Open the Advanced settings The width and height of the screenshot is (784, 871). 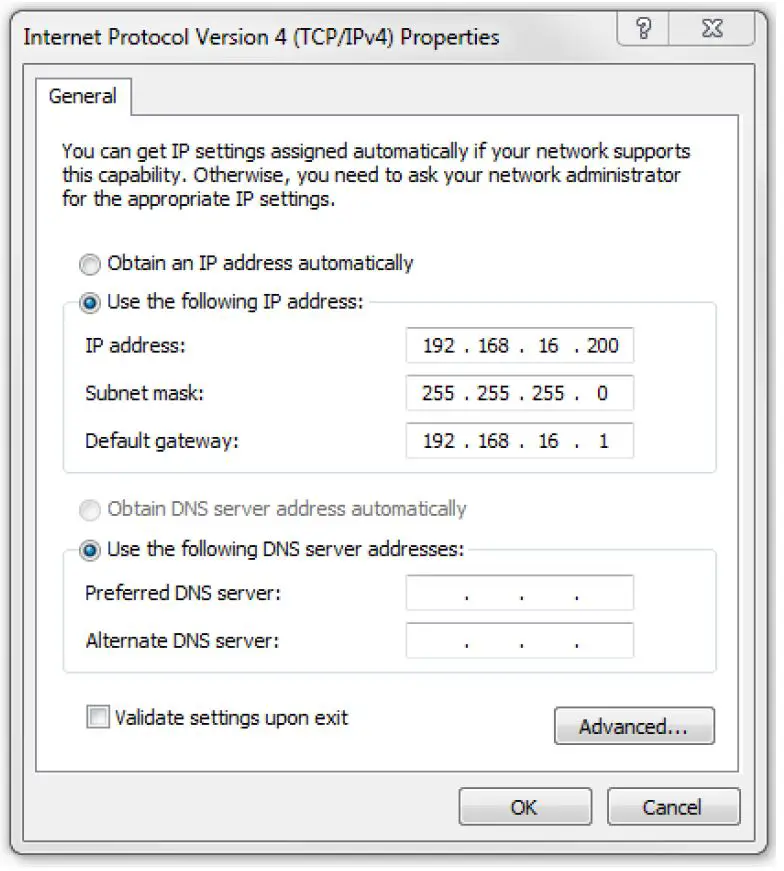635,726
